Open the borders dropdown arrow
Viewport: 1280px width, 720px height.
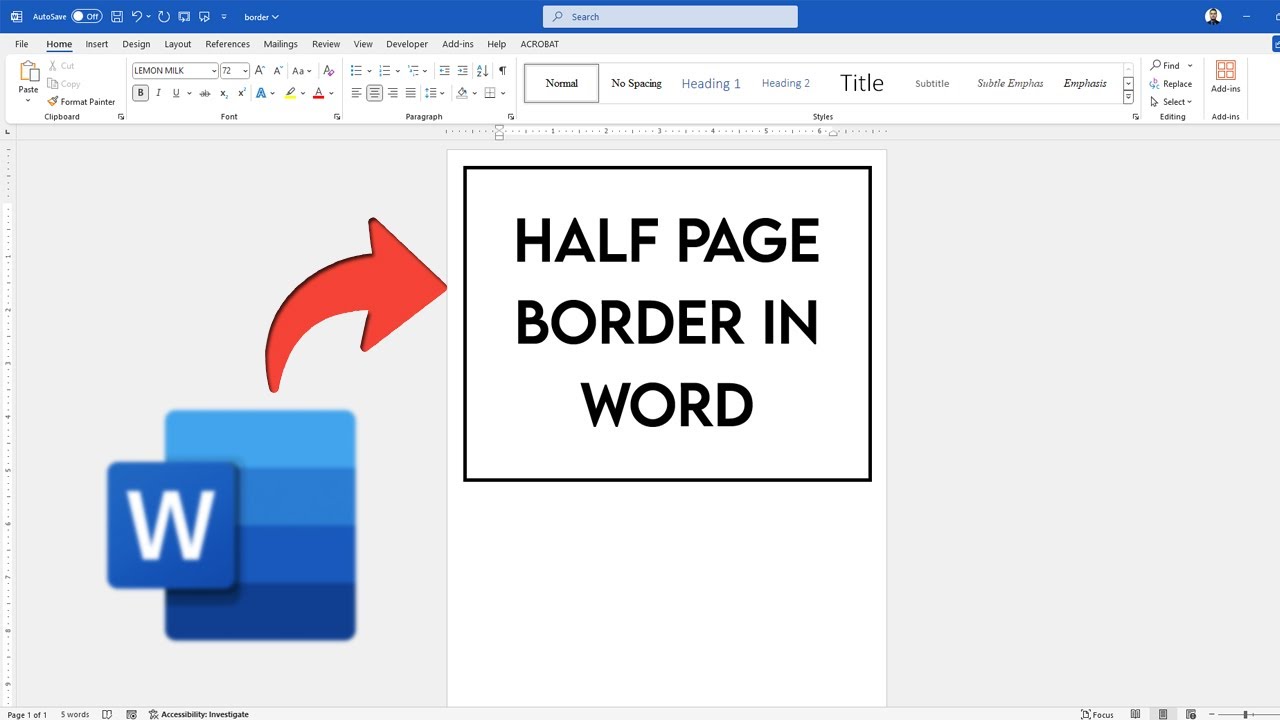pos(502,93)
